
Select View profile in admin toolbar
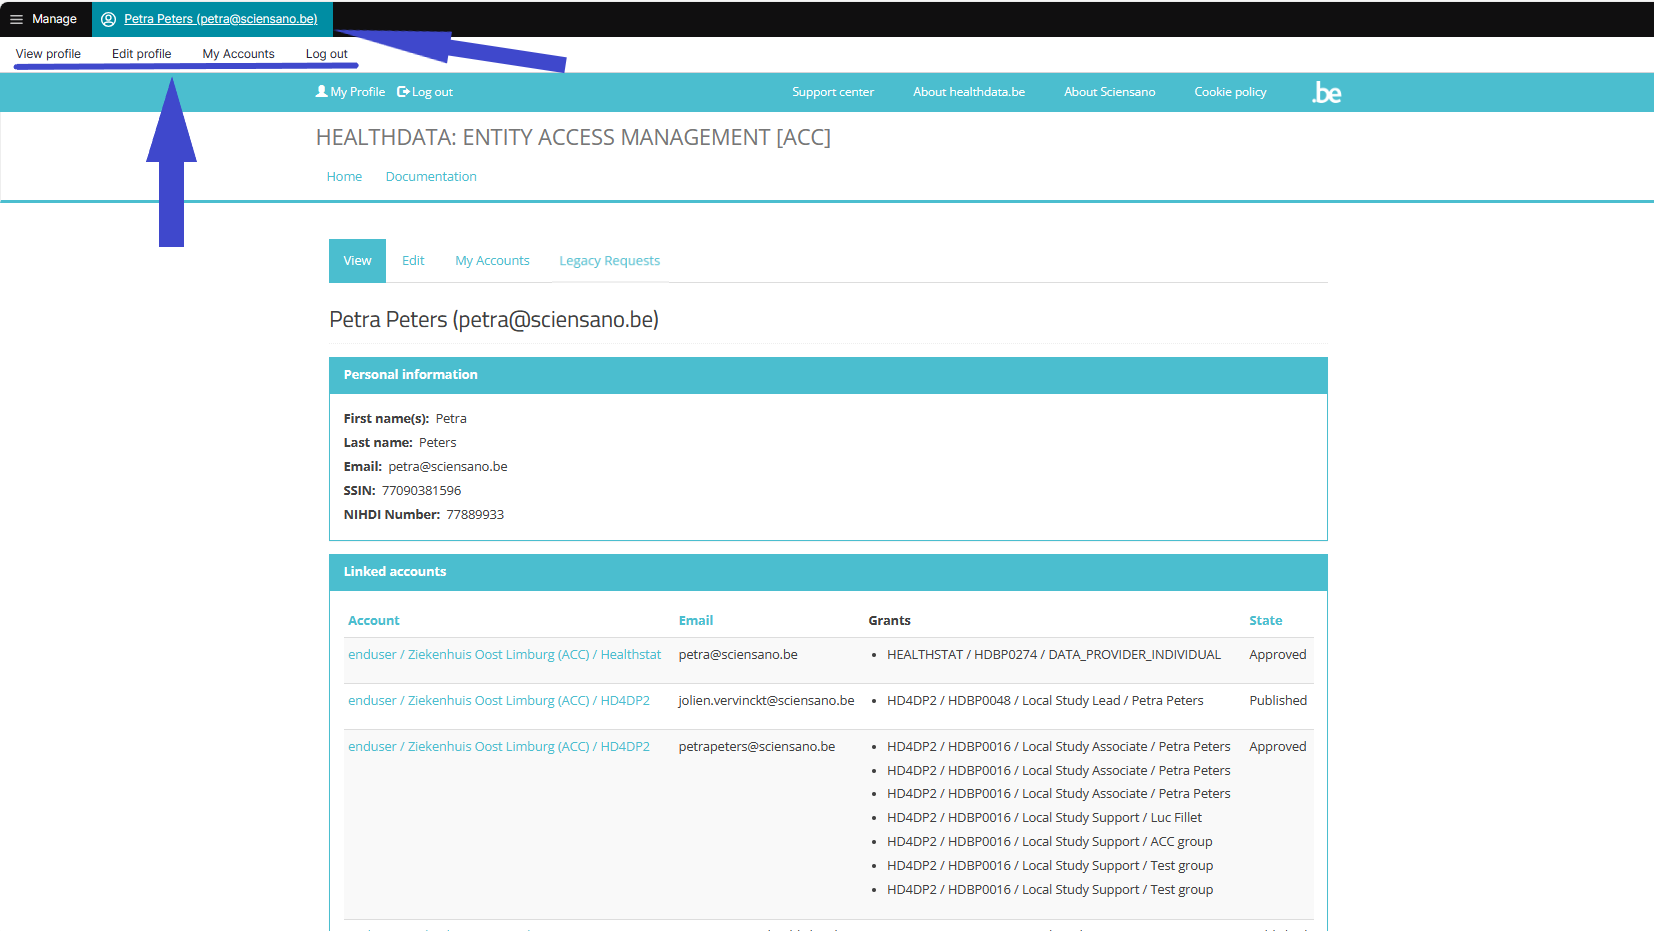pyautogui.click(x=48, y=54)
